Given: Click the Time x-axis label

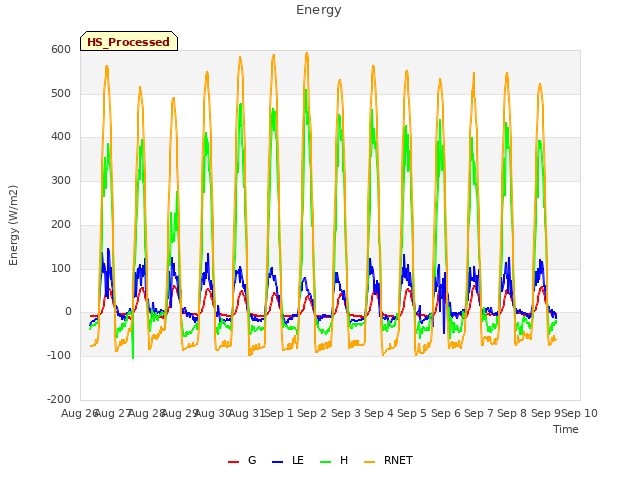Looking at the screenshot, I should [x=566, y=429].
